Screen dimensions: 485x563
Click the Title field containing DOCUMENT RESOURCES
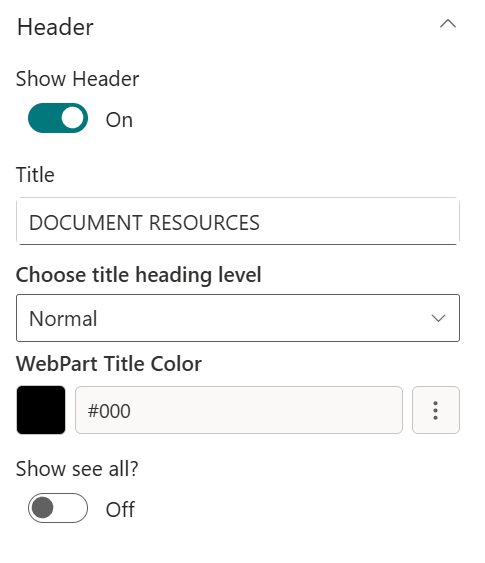238,221
